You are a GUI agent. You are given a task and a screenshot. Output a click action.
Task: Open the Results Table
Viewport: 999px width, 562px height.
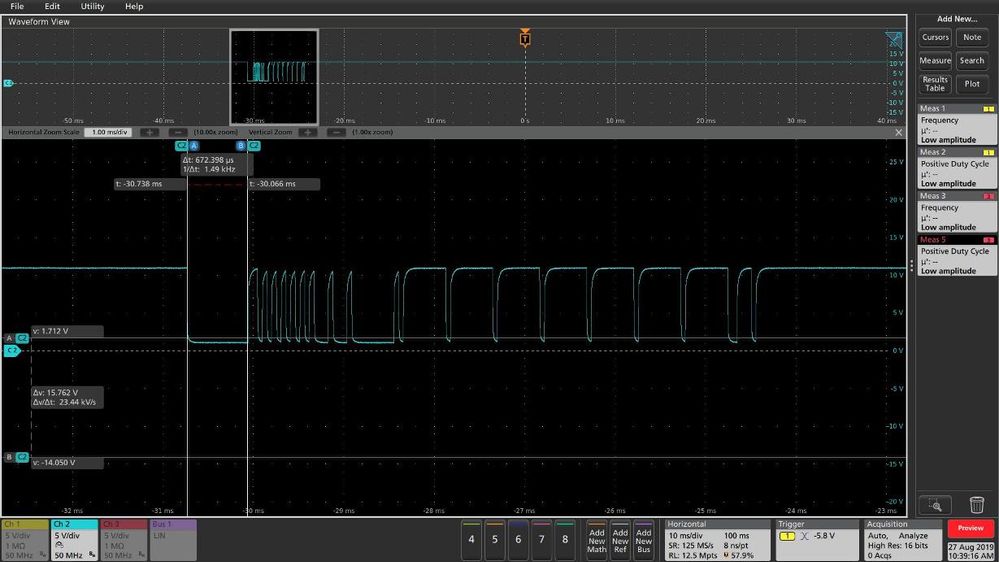pos(935,84)
